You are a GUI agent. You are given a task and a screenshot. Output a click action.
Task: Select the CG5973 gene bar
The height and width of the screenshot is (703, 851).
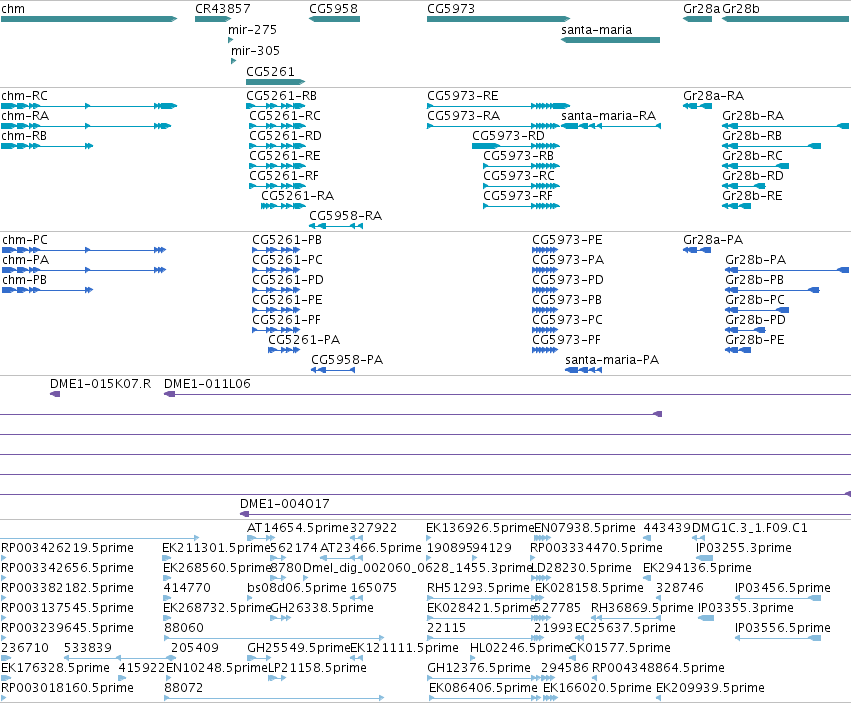point(499,19)
